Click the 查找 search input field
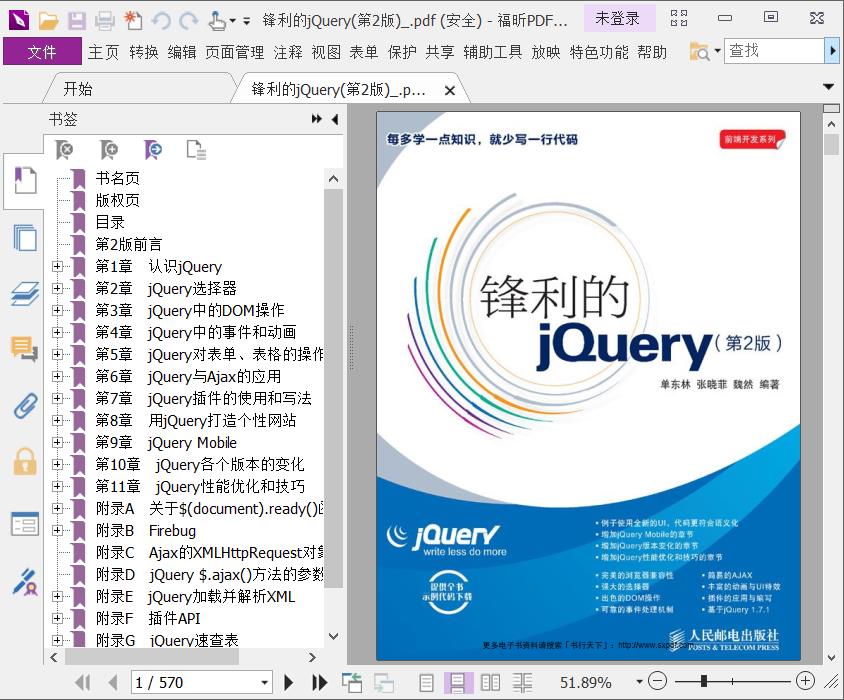The image size is (844, 700). (774, 51)
